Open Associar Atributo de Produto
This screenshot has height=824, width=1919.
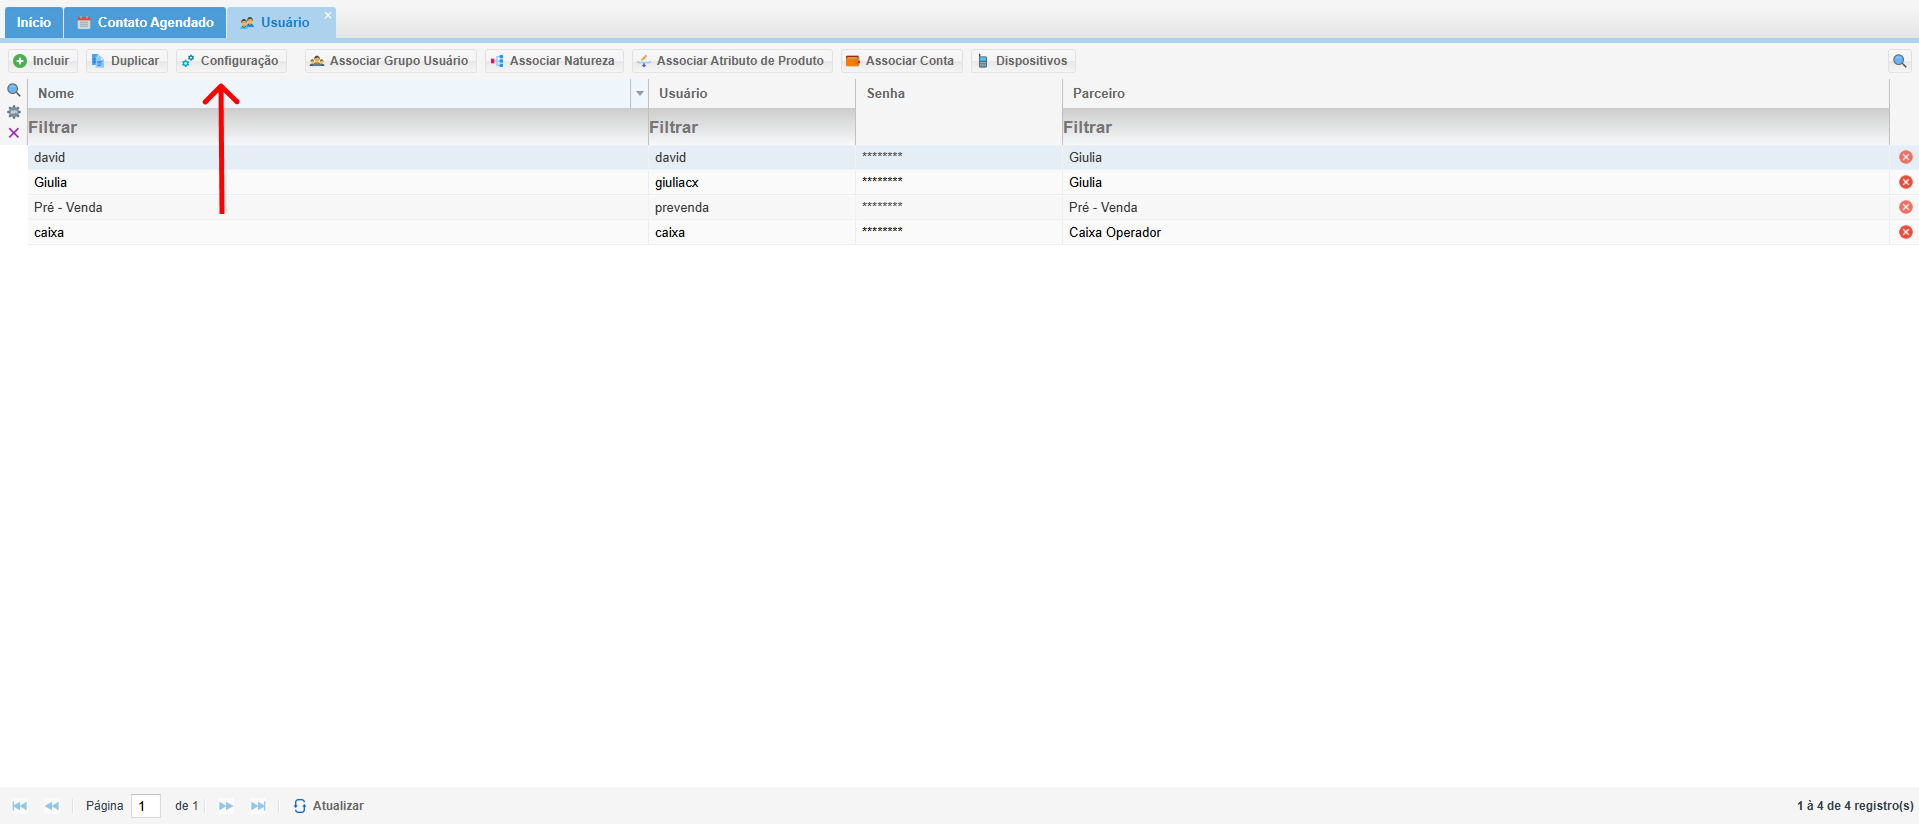pyautogui.click(x=732, y=61)
